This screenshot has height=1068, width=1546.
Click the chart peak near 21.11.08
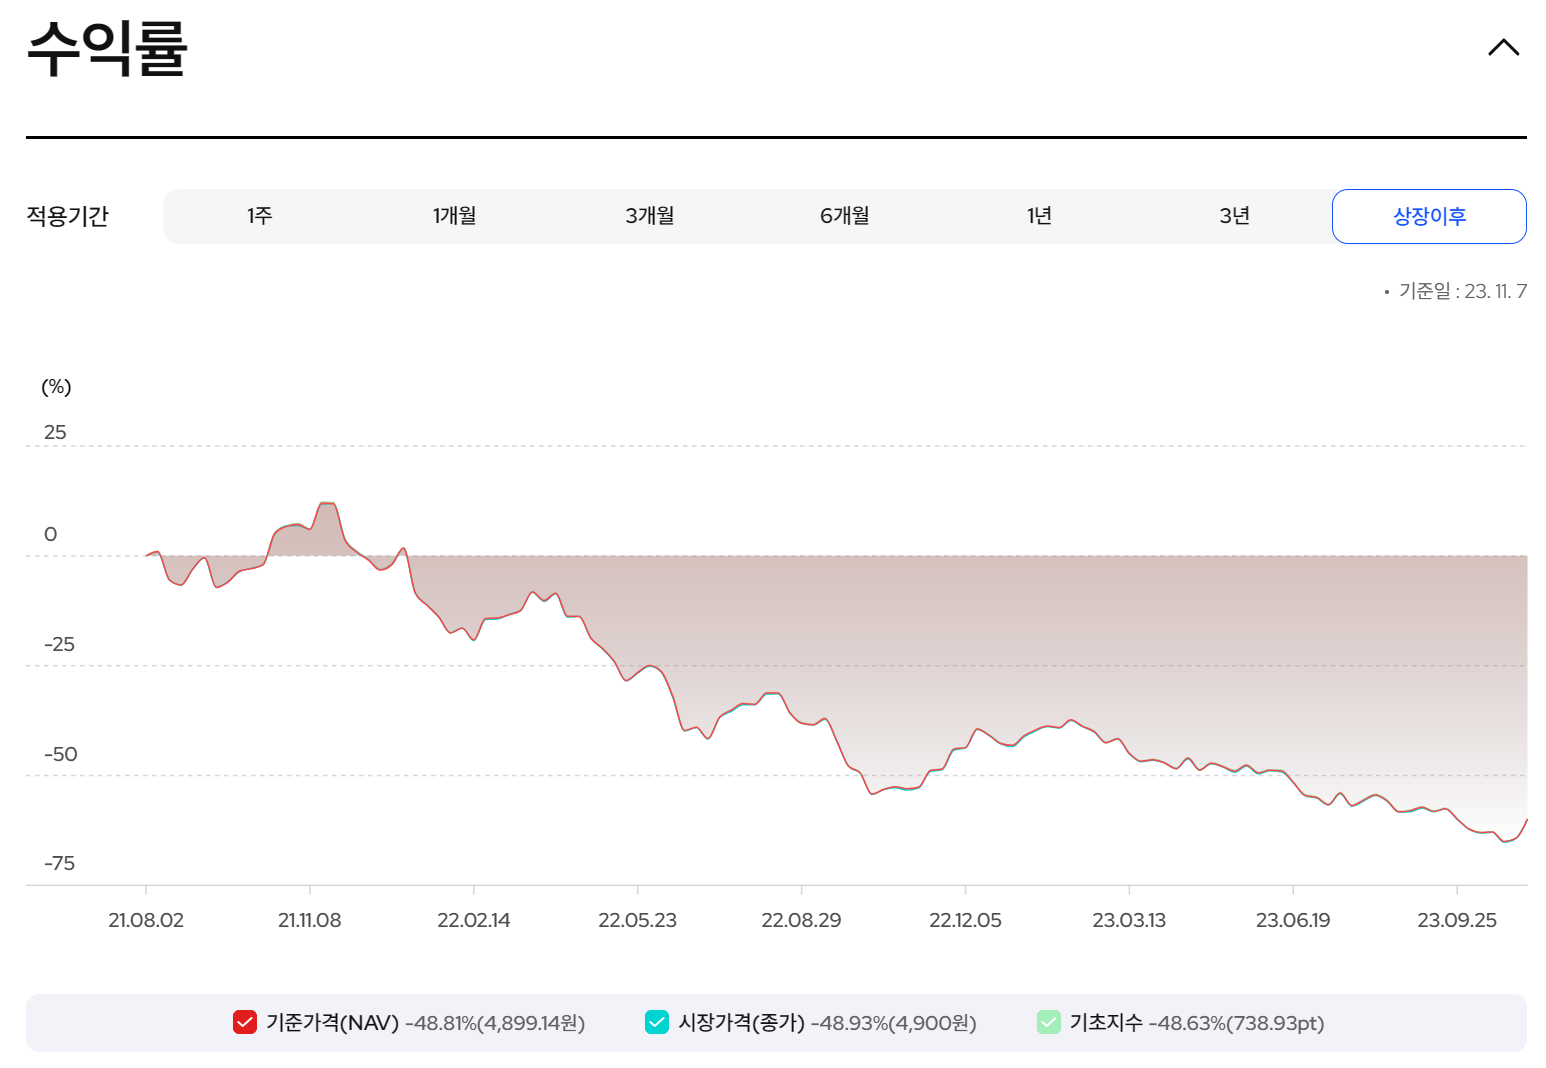327,504
